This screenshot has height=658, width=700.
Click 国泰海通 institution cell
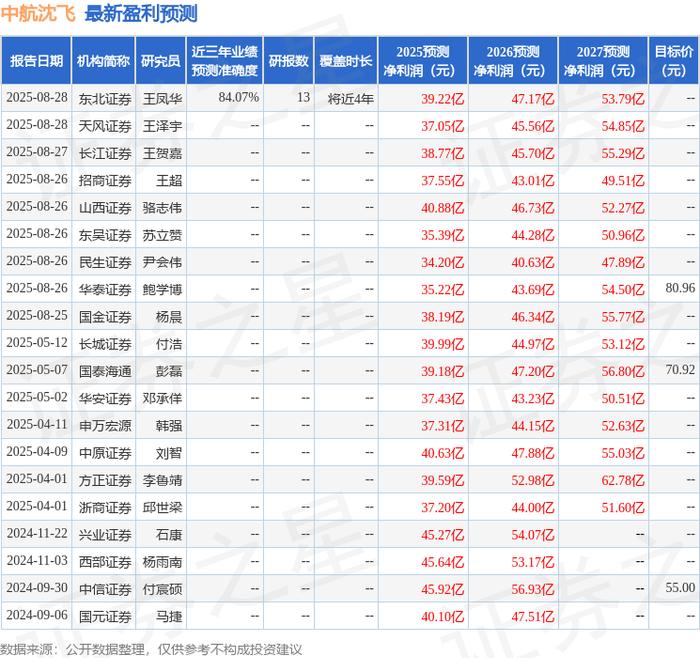(x=105, y=371)
